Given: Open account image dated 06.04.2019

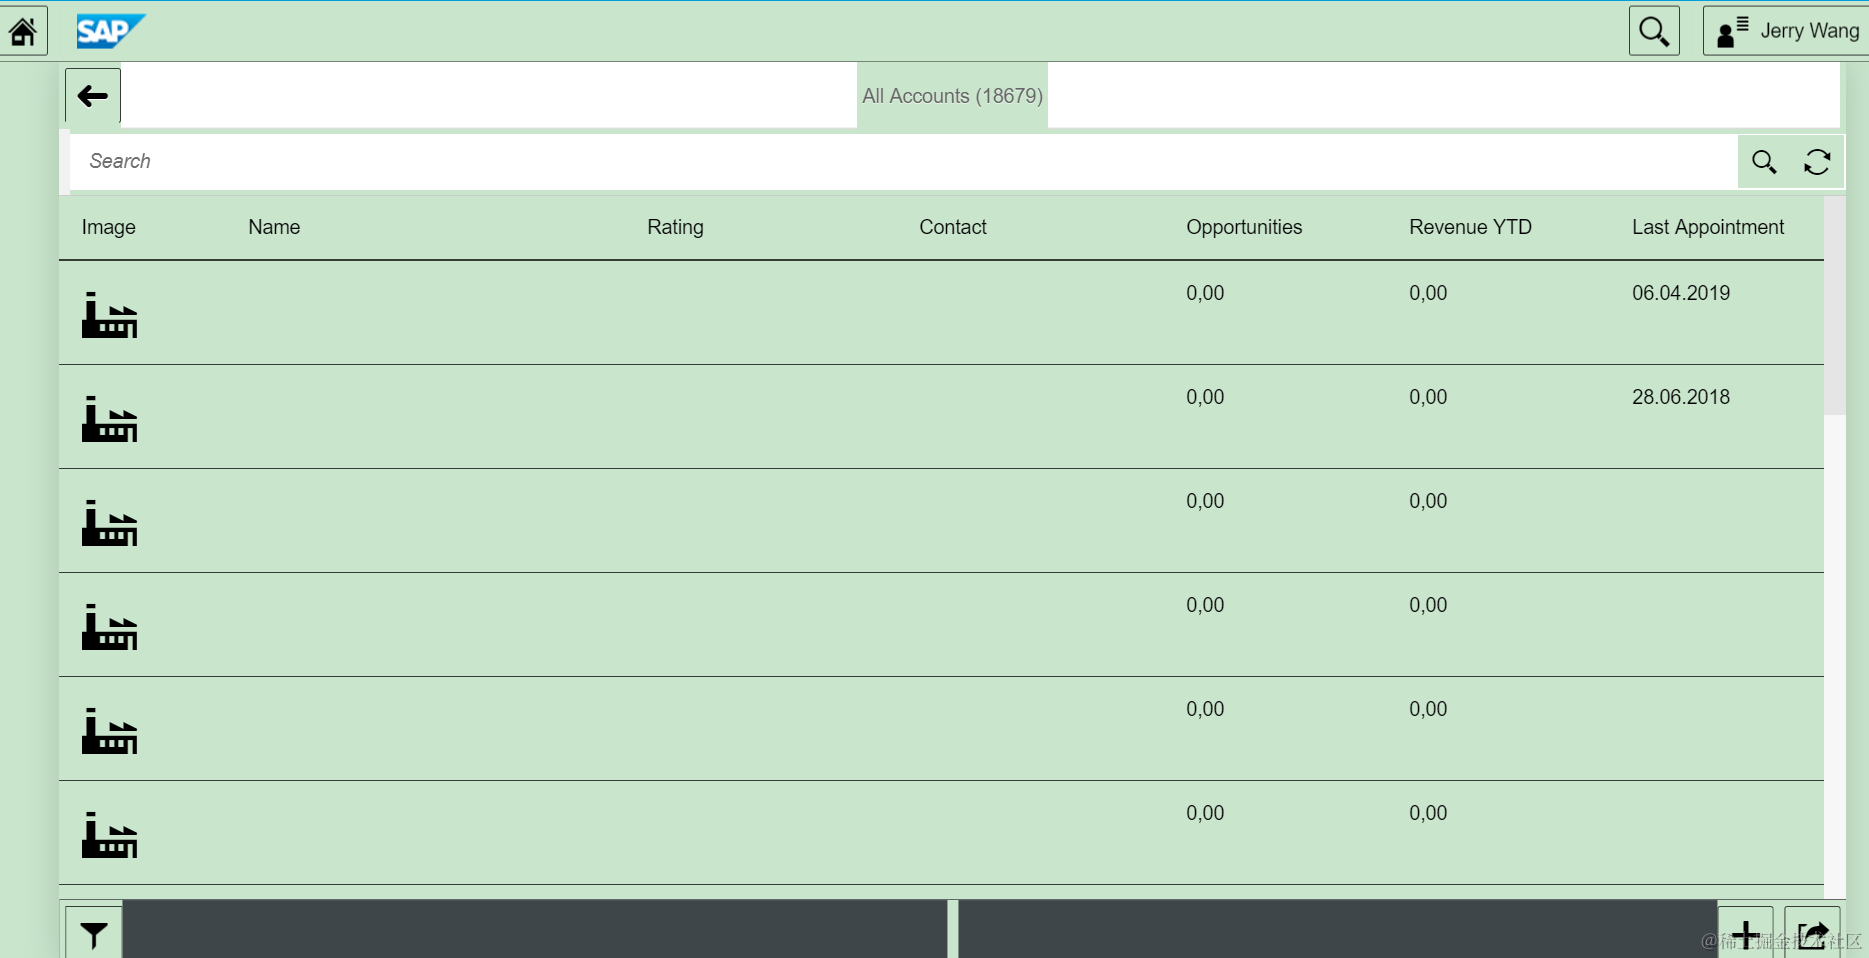Looking at the screenshot, I should (109, 315).
